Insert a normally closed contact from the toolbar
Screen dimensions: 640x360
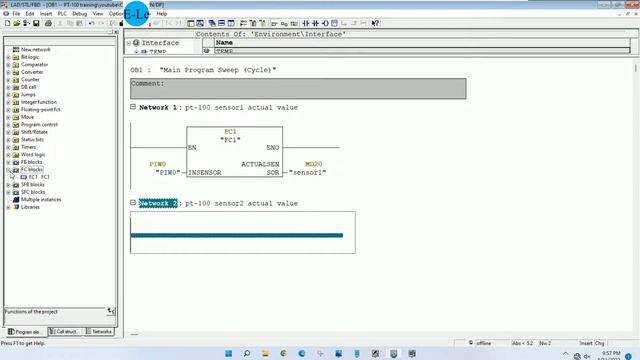tap(315, 23)
